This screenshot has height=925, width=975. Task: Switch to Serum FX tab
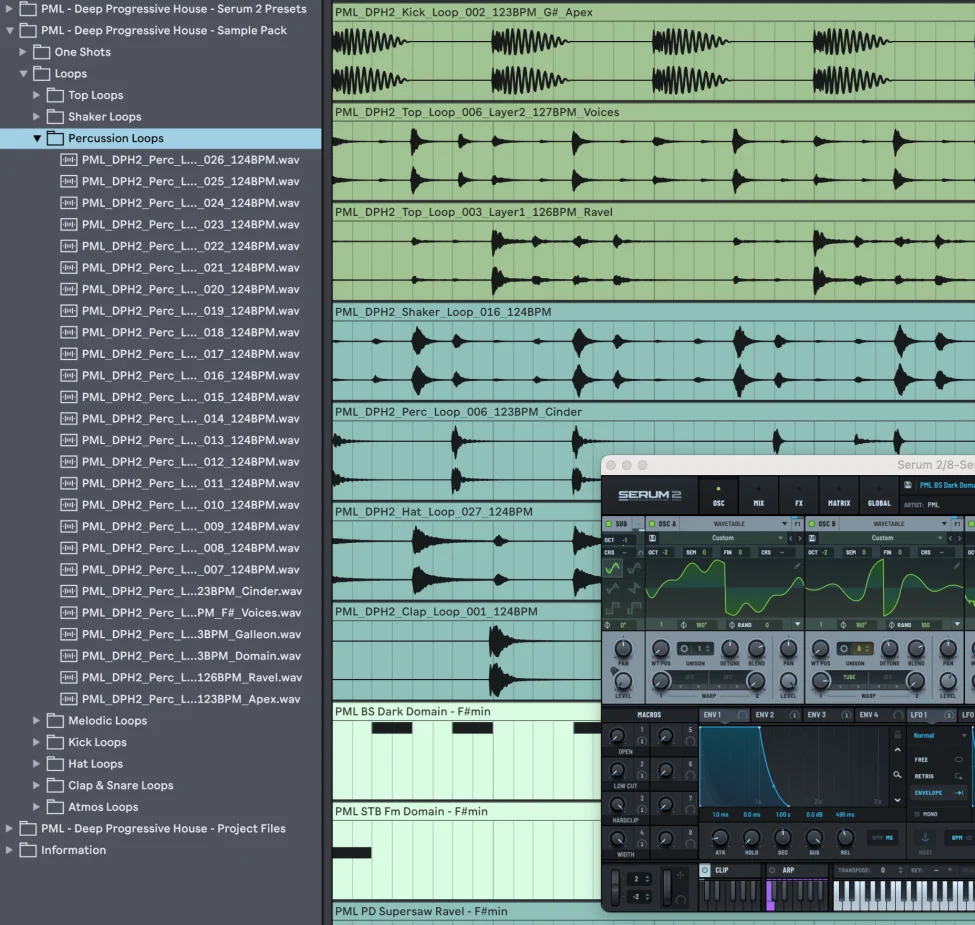pyautogui.click(x=799, y=497)
